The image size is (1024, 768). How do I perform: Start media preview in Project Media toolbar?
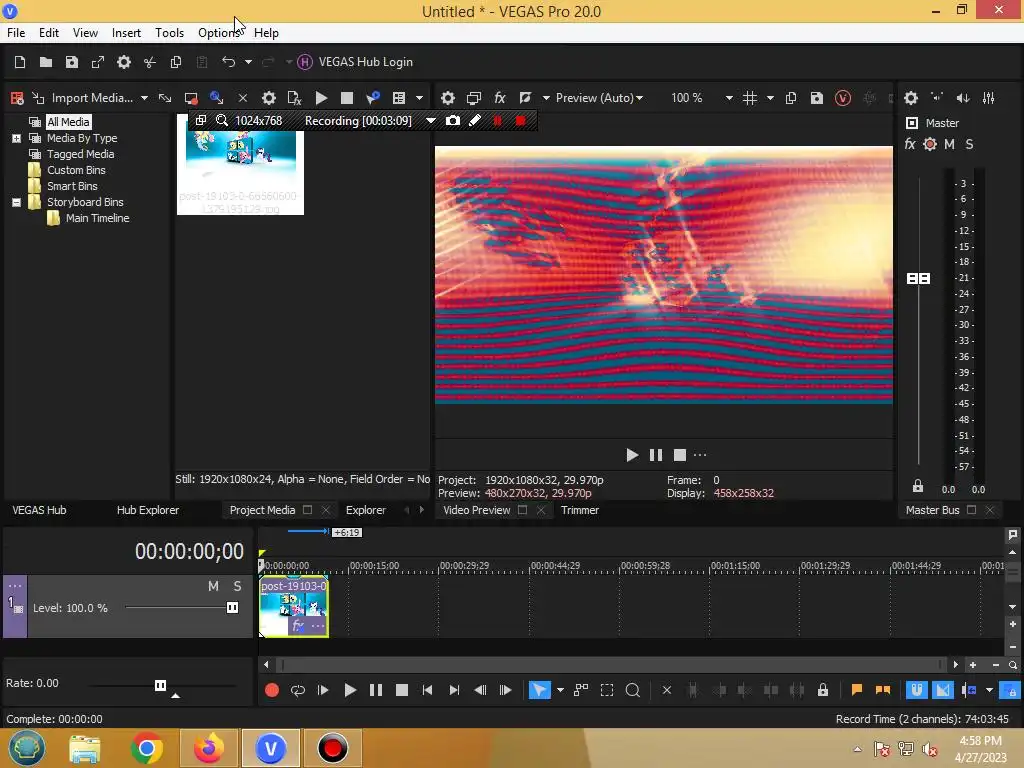[x=321, y=98]
